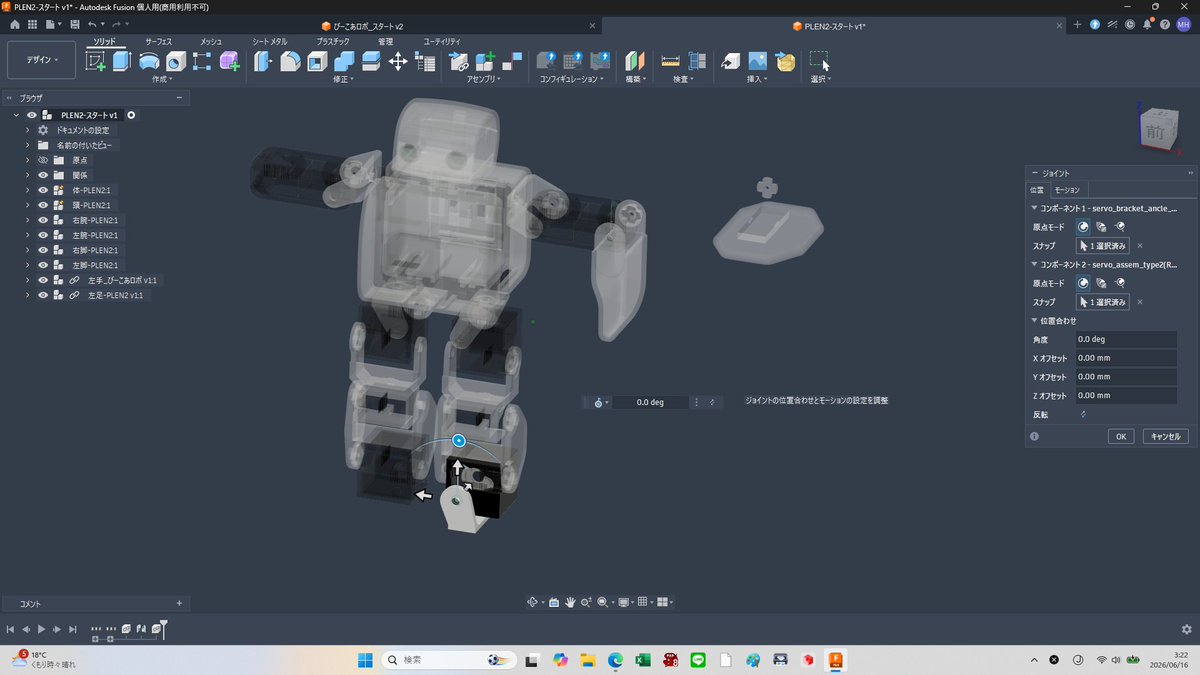Click the ViewCube front face
This screenshot has height=675, width=1200.
(x=1156, y=131)
